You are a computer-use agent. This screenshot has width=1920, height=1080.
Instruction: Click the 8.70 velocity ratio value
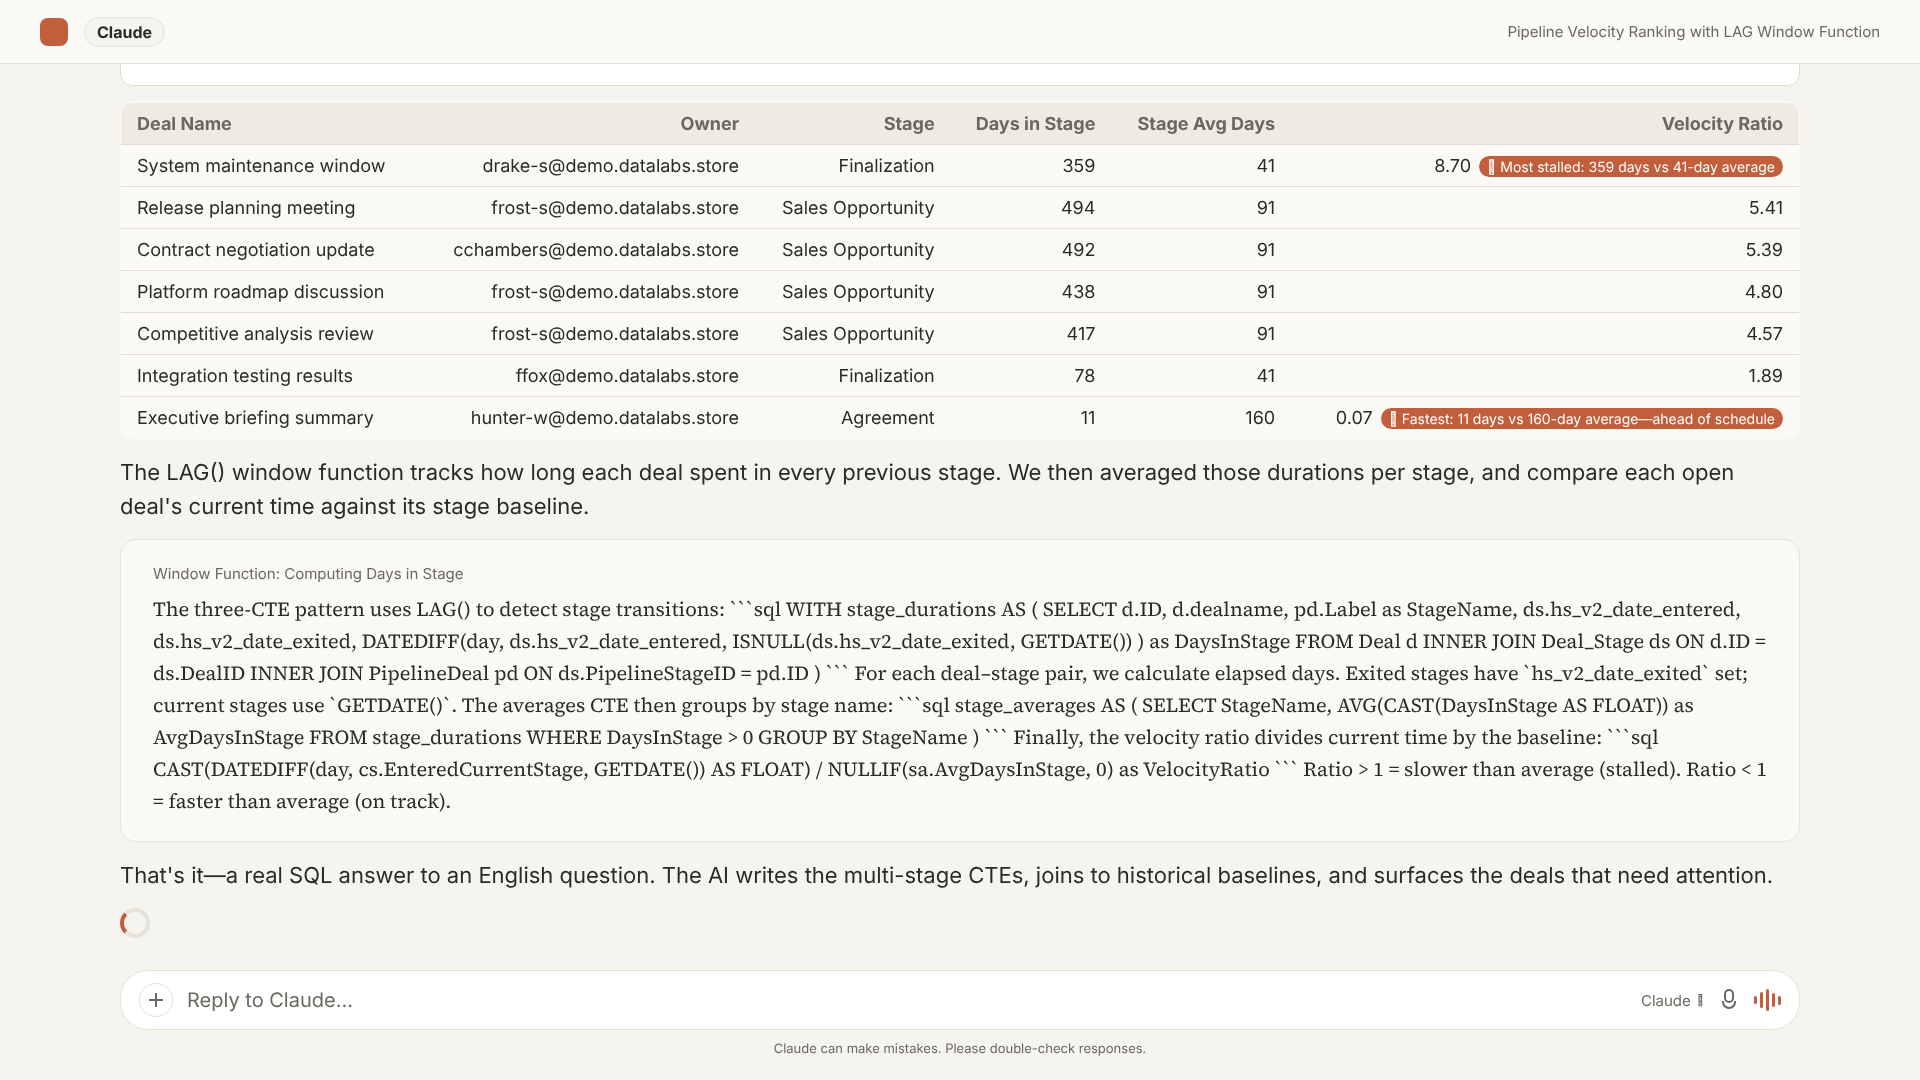1452,166
